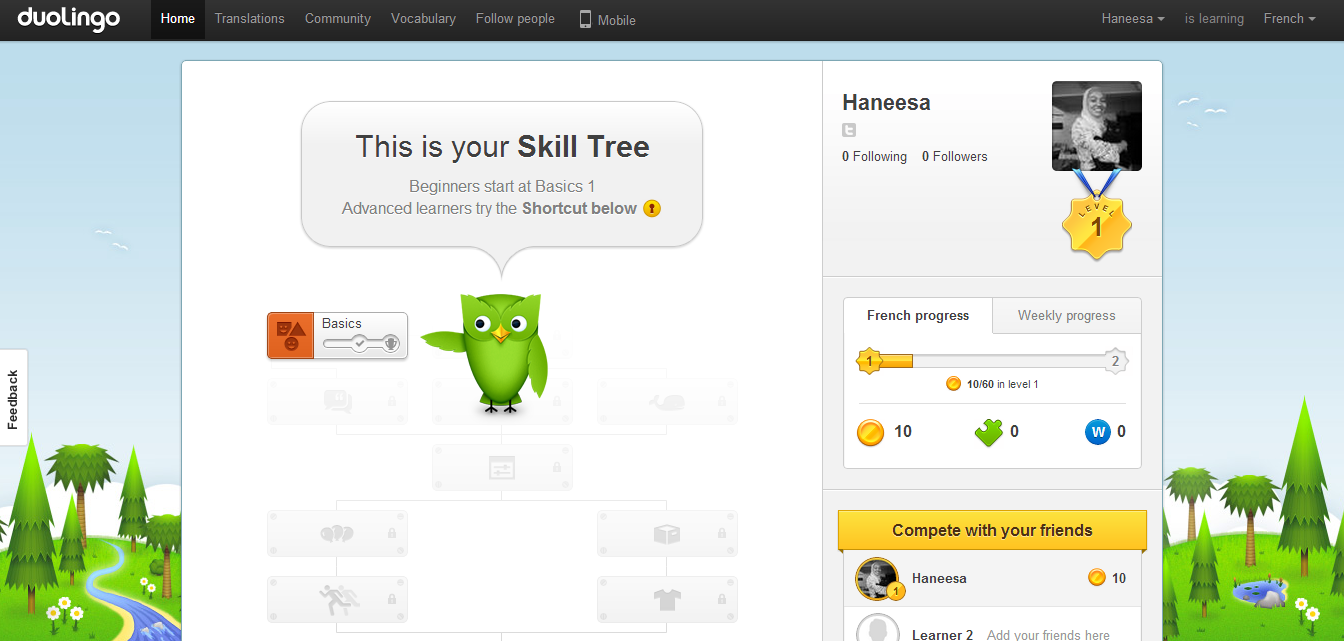Select the French progress tab
This screenshot has width=1344, height=641.
click(x=918, y=315)
